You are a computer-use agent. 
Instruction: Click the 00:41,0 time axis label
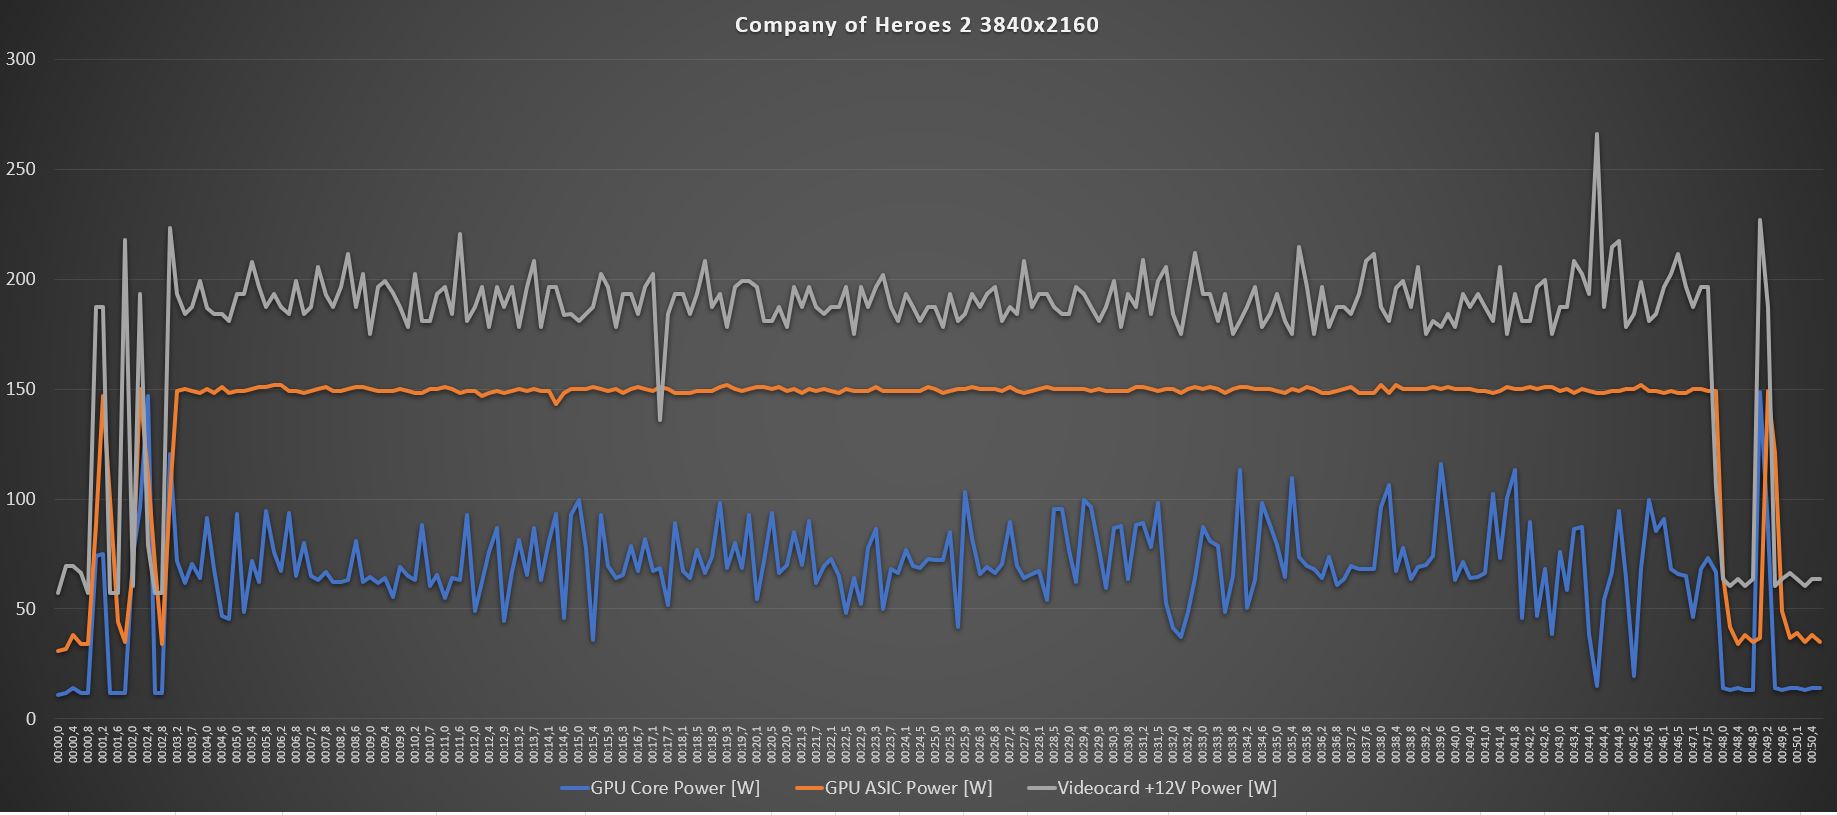click(1484, 747)
